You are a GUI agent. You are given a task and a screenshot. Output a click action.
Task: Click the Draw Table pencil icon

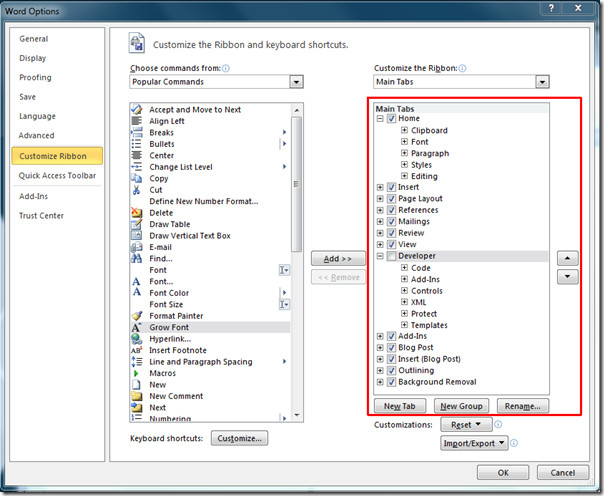click(136, 224)
